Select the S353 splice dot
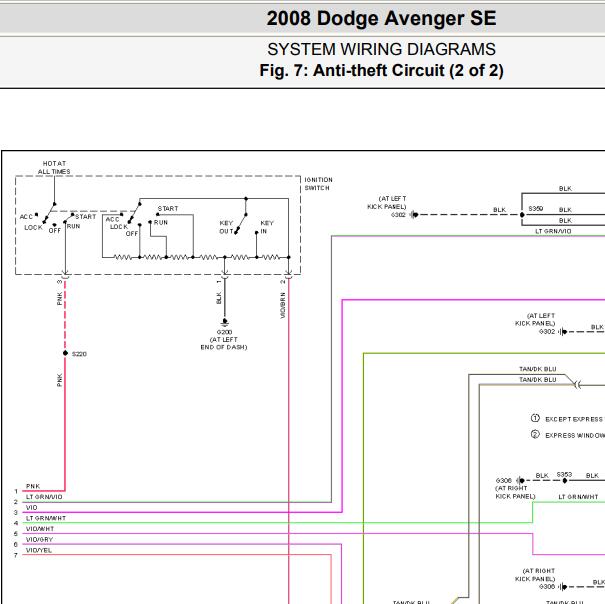 [565, 480]
